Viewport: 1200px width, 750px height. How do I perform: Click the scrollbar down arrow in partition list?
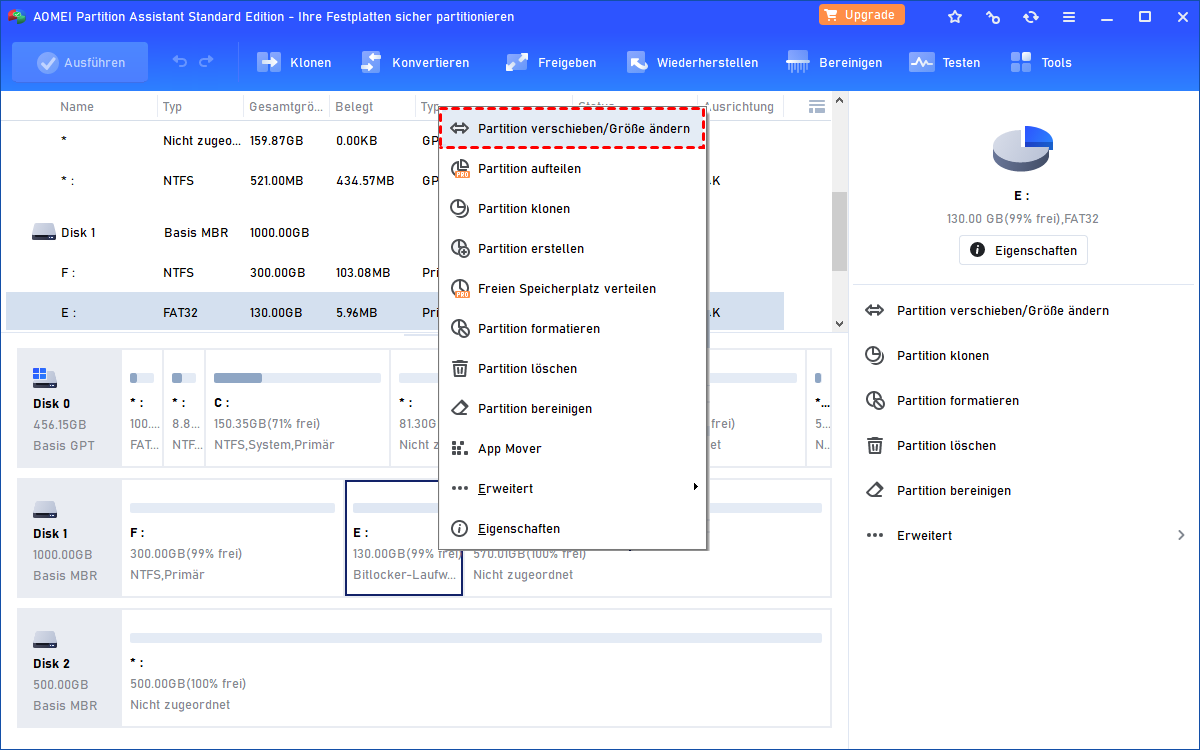click(x=839, y=323)
